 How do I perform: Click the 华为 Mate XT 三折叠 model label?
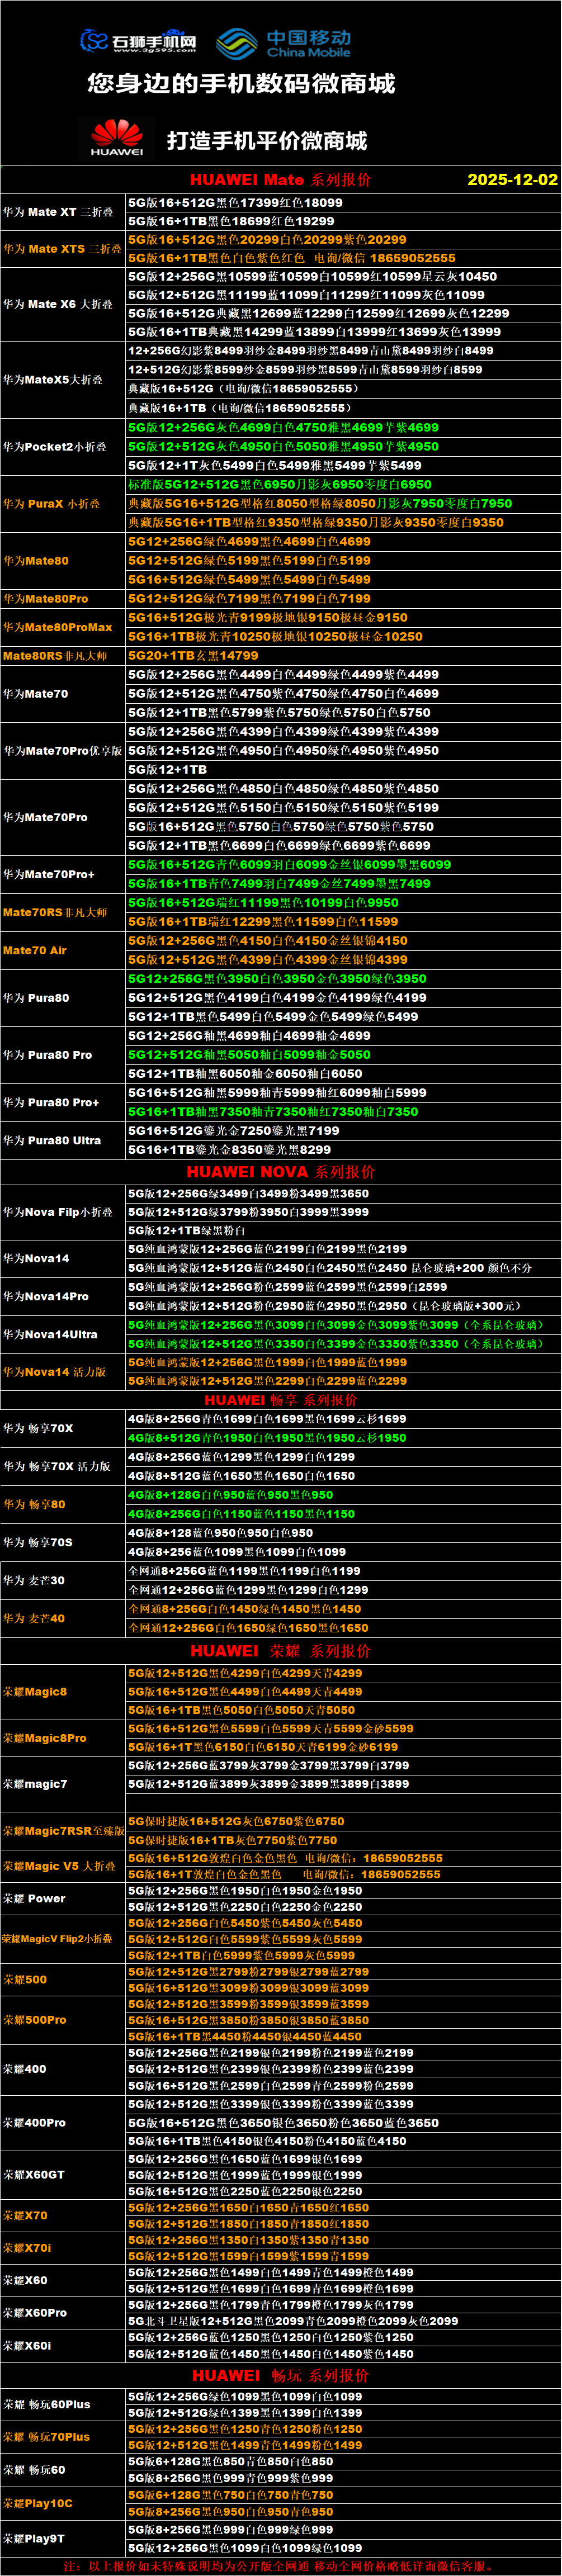click(58, 212)
